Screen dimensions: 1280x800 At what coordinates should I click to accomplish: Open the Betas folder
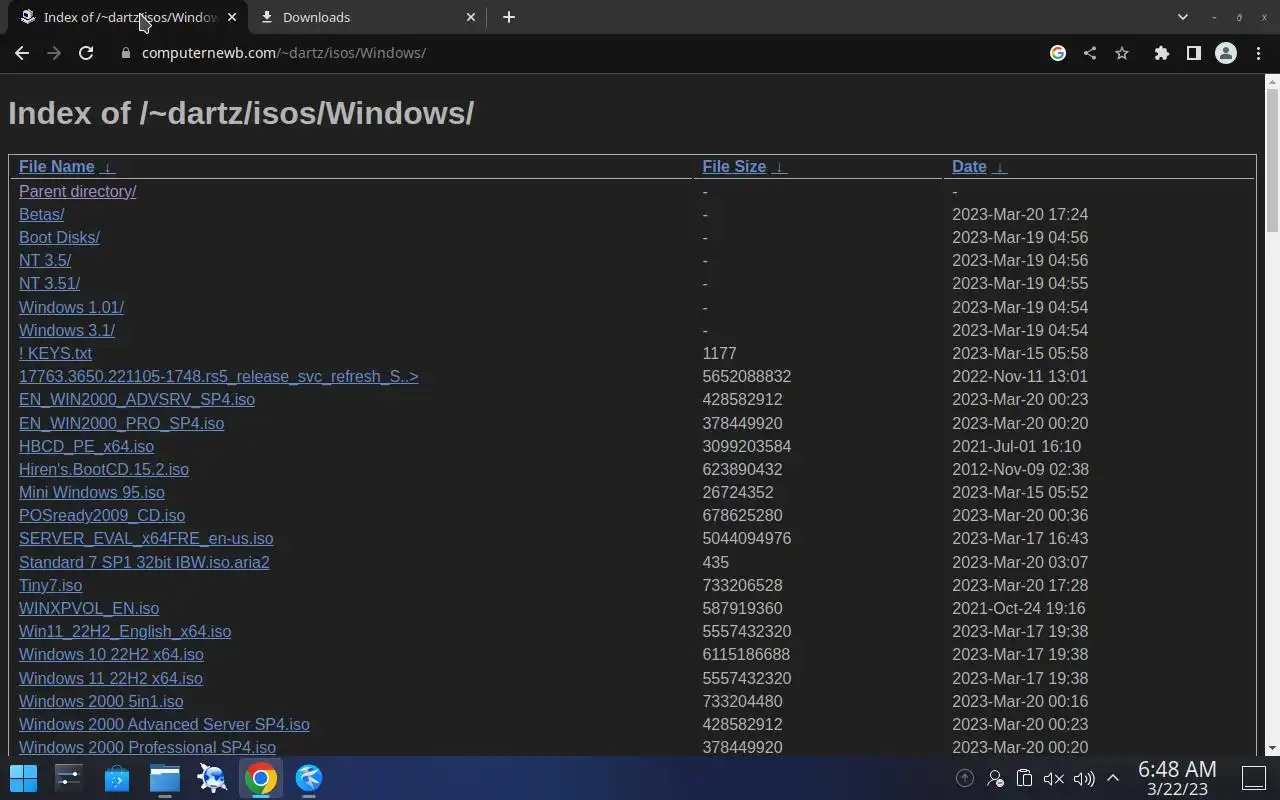pyautogui.click(x=42, y=214)
